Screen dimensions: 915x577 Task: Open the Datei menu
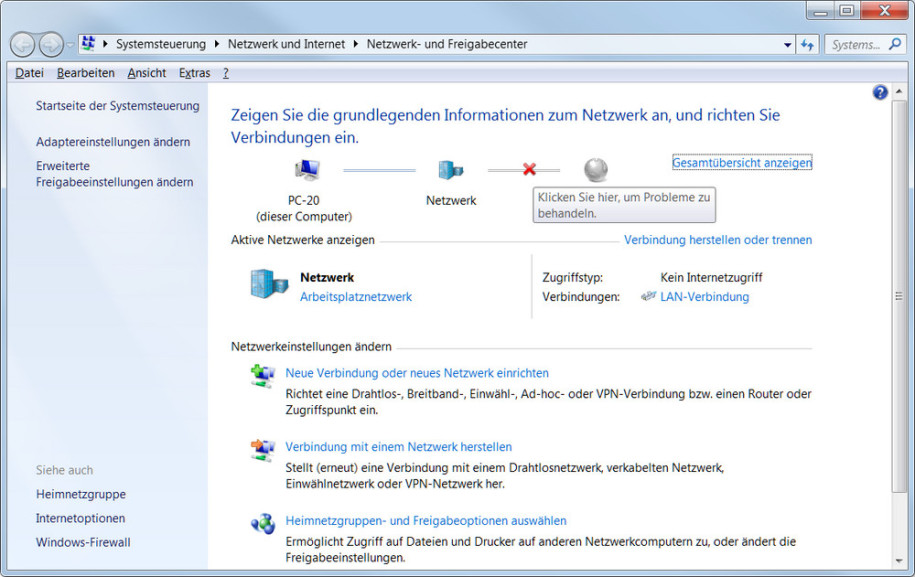pyautogui.click(x=29, y=73)
